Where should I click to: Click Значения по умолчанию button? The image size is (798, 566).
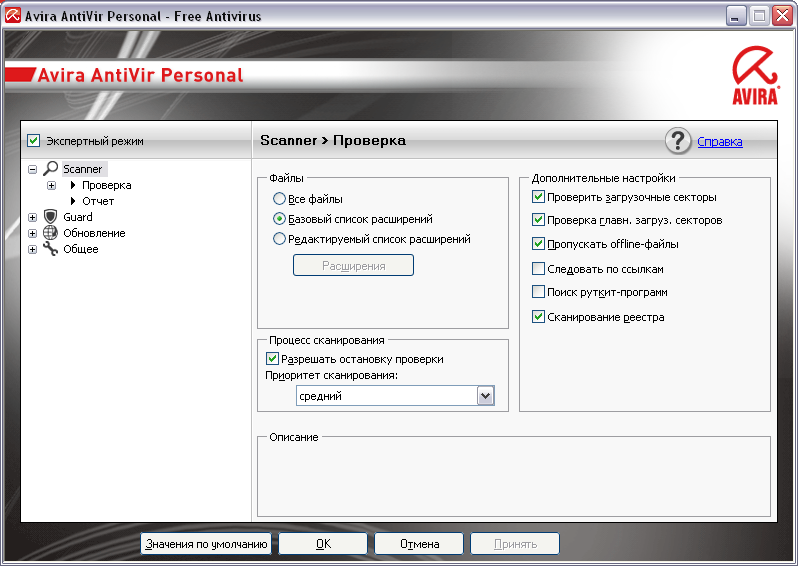[x=206, y=544]
